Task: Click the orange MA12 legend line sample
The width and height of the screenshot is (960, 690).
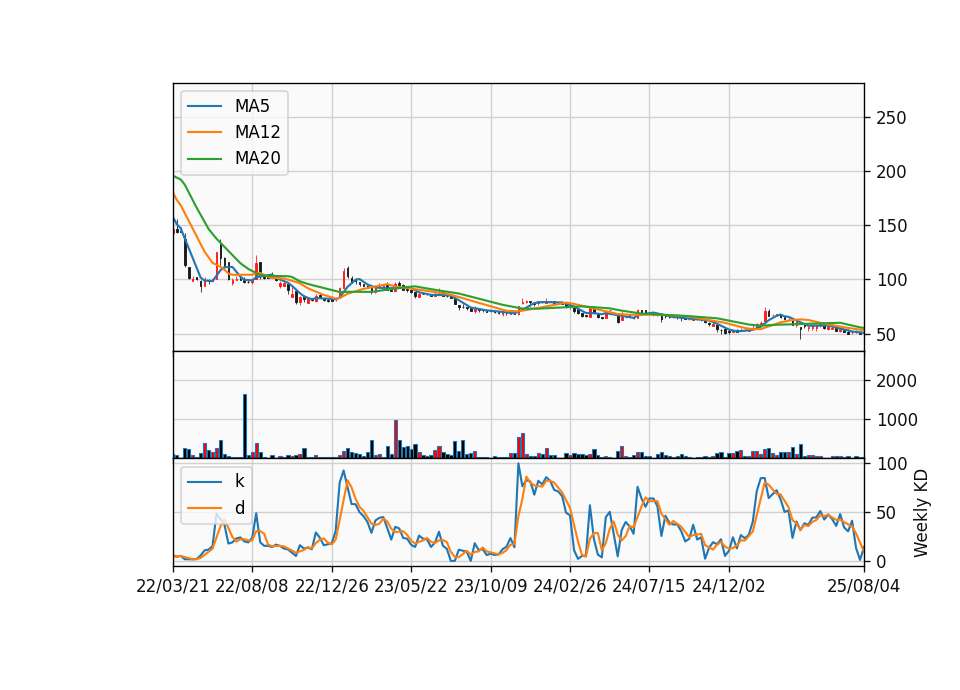Action: [x=204, y=132]
